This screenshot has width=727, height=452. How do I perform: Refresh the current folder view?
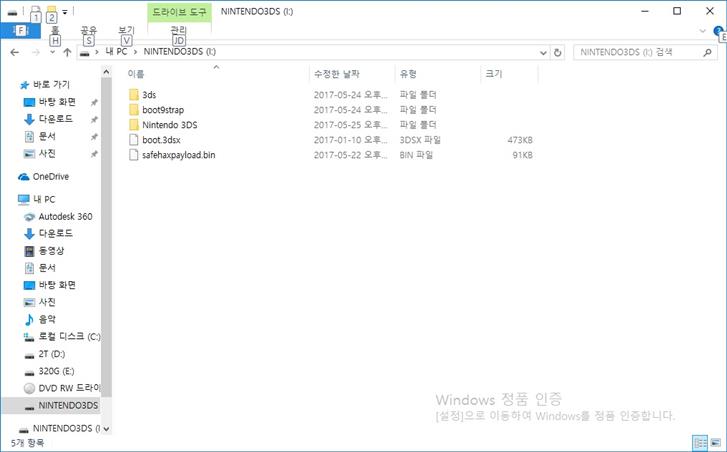coord(558,52)
